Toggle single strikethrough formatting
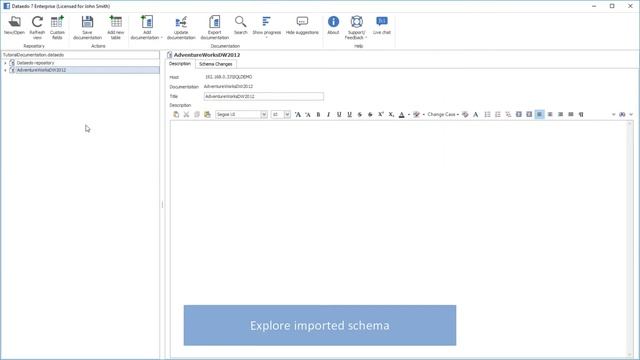 (360, 115)
